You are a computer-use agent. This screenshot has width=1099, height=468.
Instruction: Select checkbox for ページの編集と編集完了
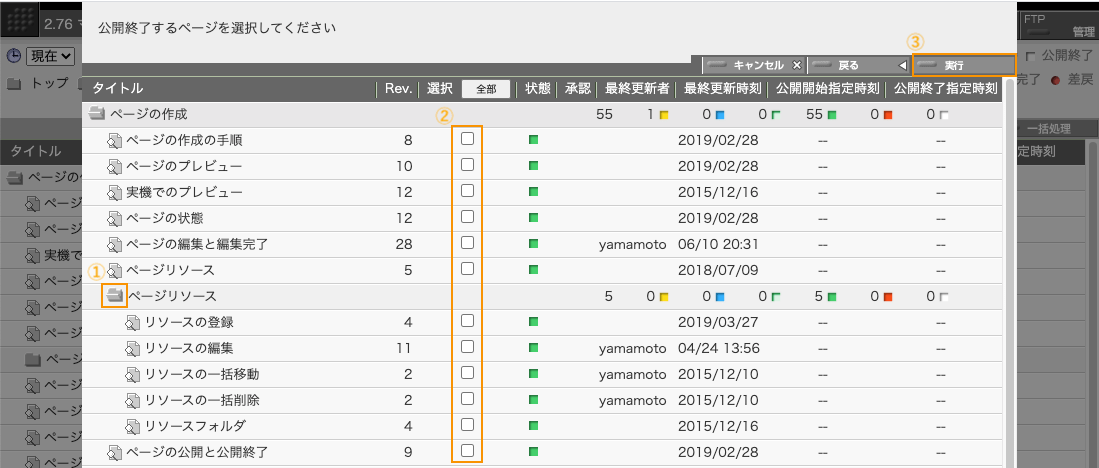[467, 243]
